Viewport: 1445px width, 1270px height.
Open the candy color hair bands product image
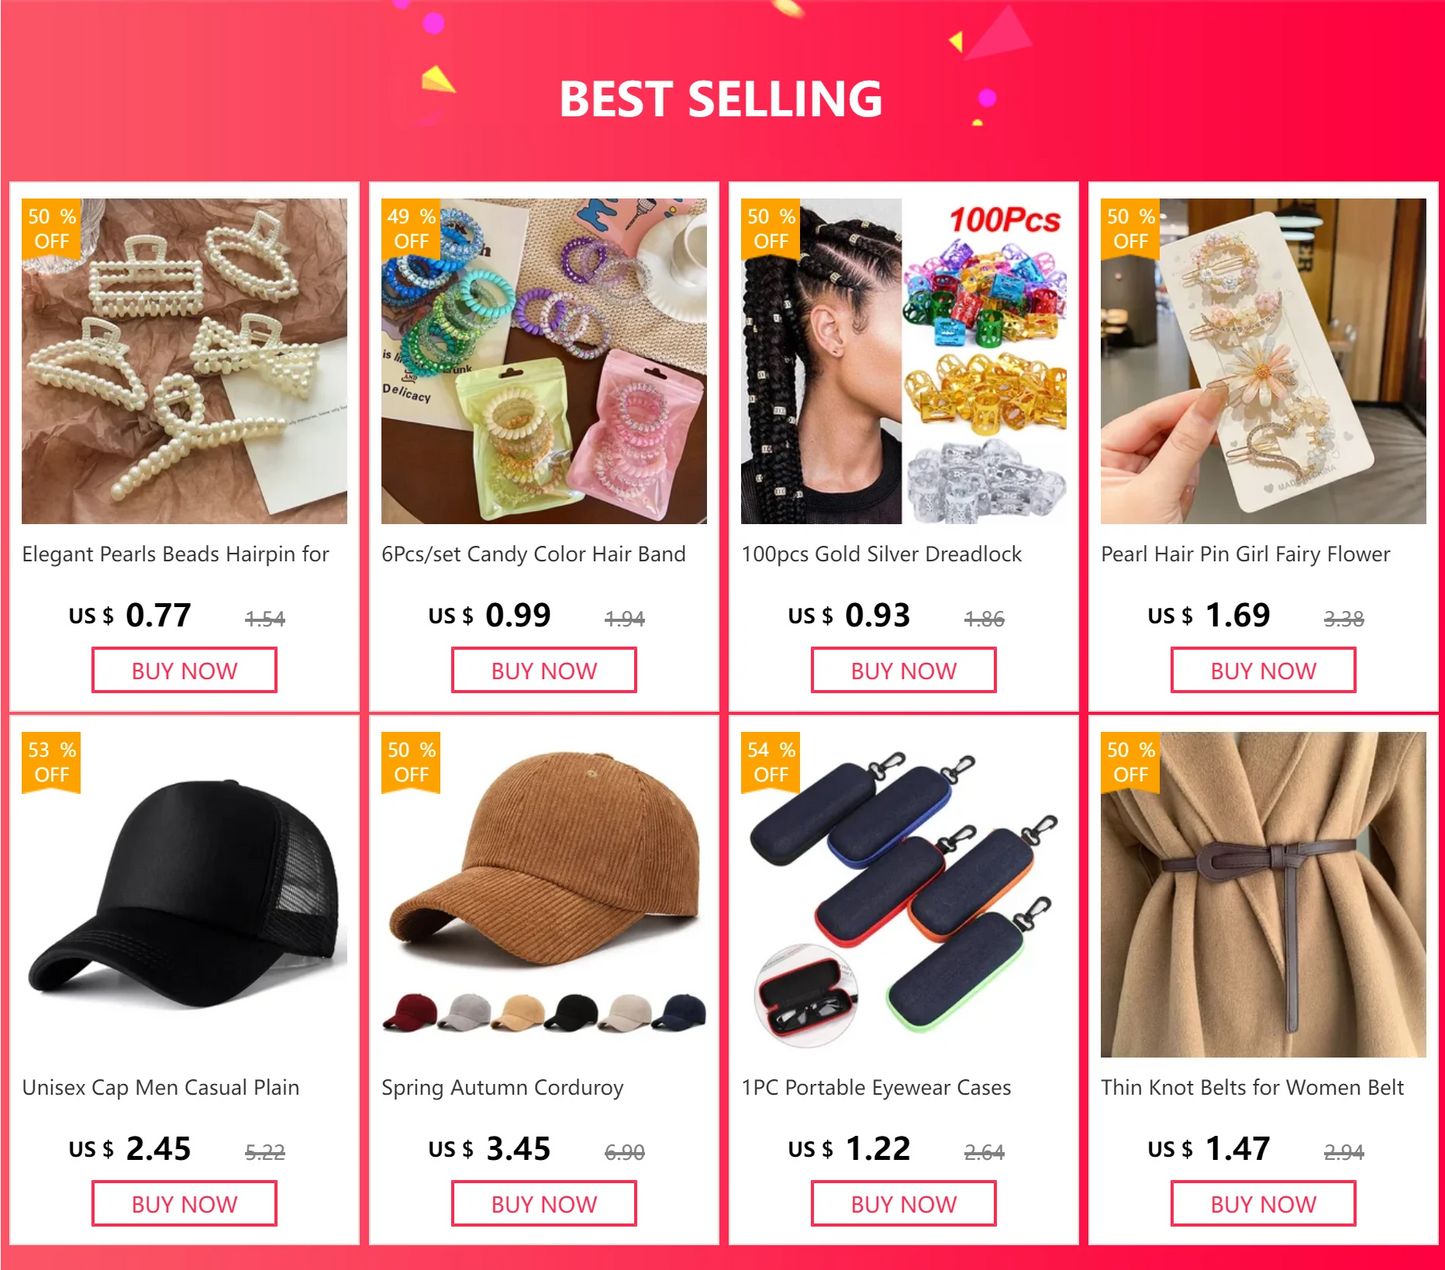pyautogui.click(x=544, y=361)
